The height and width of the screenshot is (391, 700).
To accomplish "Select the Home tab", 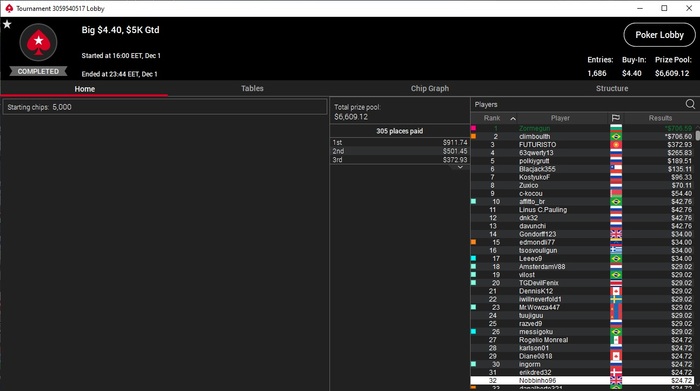I will click(x=84, y=89).
